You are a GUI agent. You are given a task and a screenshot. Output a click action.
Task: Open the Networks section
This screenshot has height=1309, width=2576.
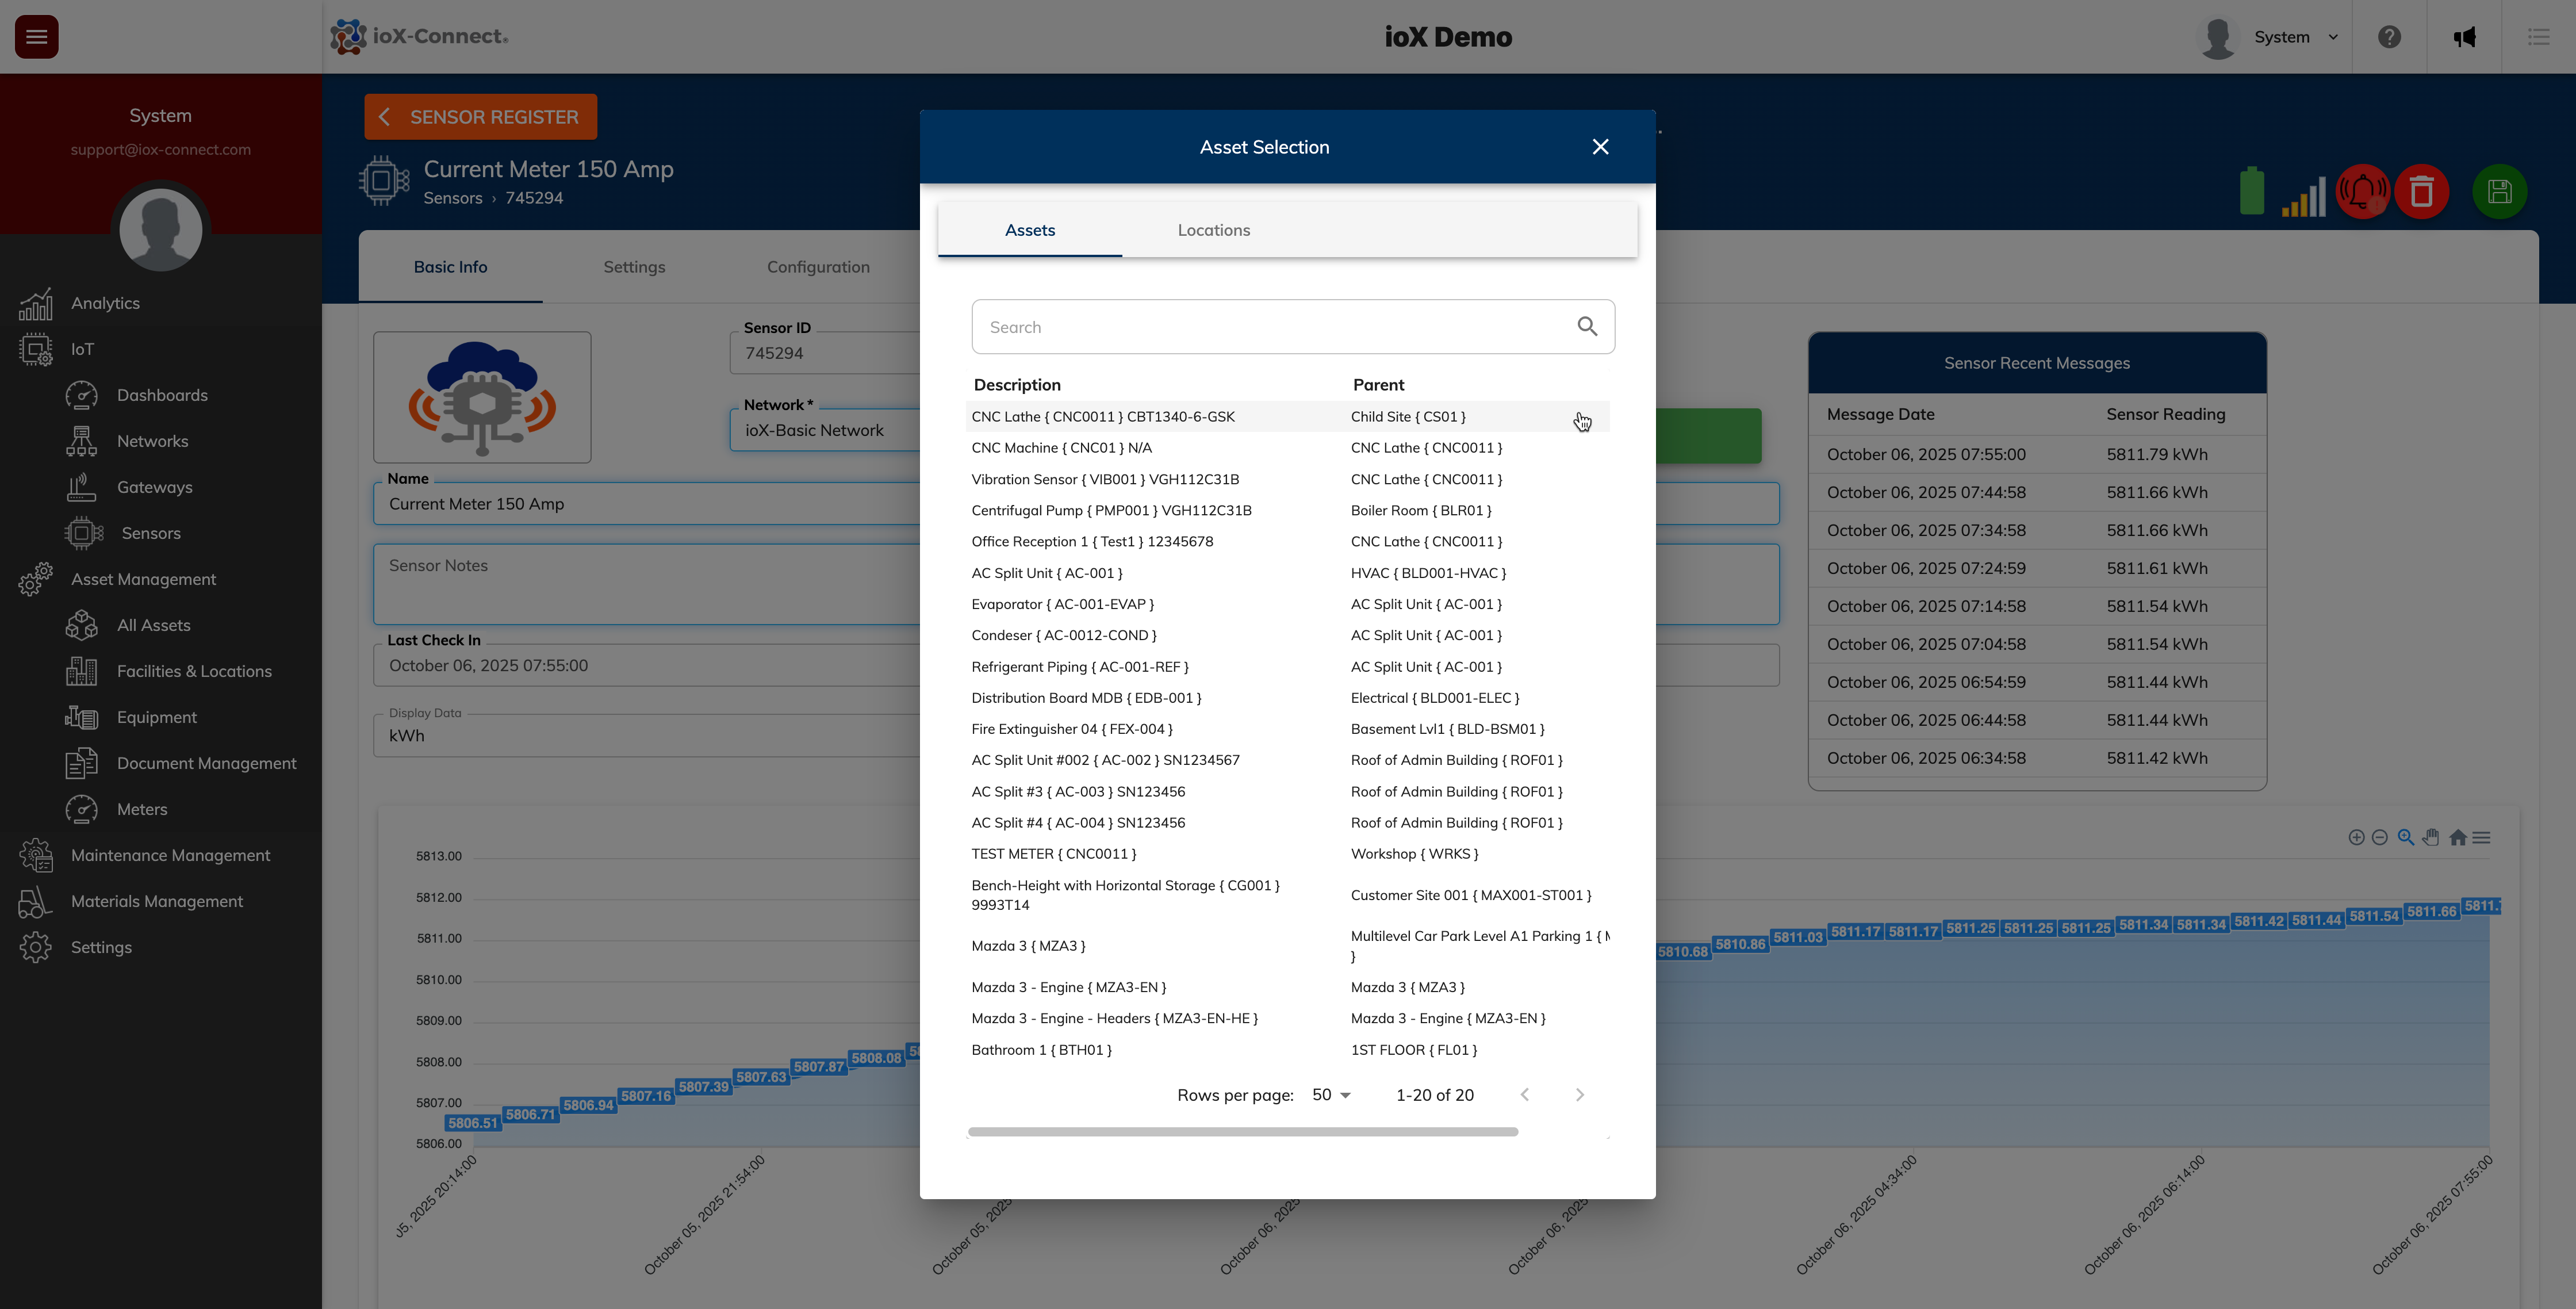pos(153,441)
